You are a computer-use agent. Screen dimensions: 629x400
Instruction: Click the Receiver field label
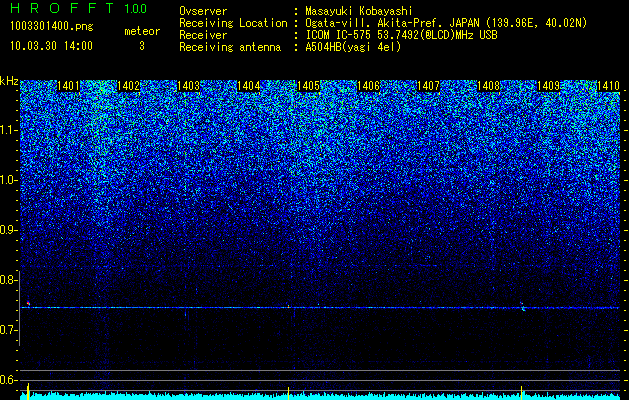point(203,35)
